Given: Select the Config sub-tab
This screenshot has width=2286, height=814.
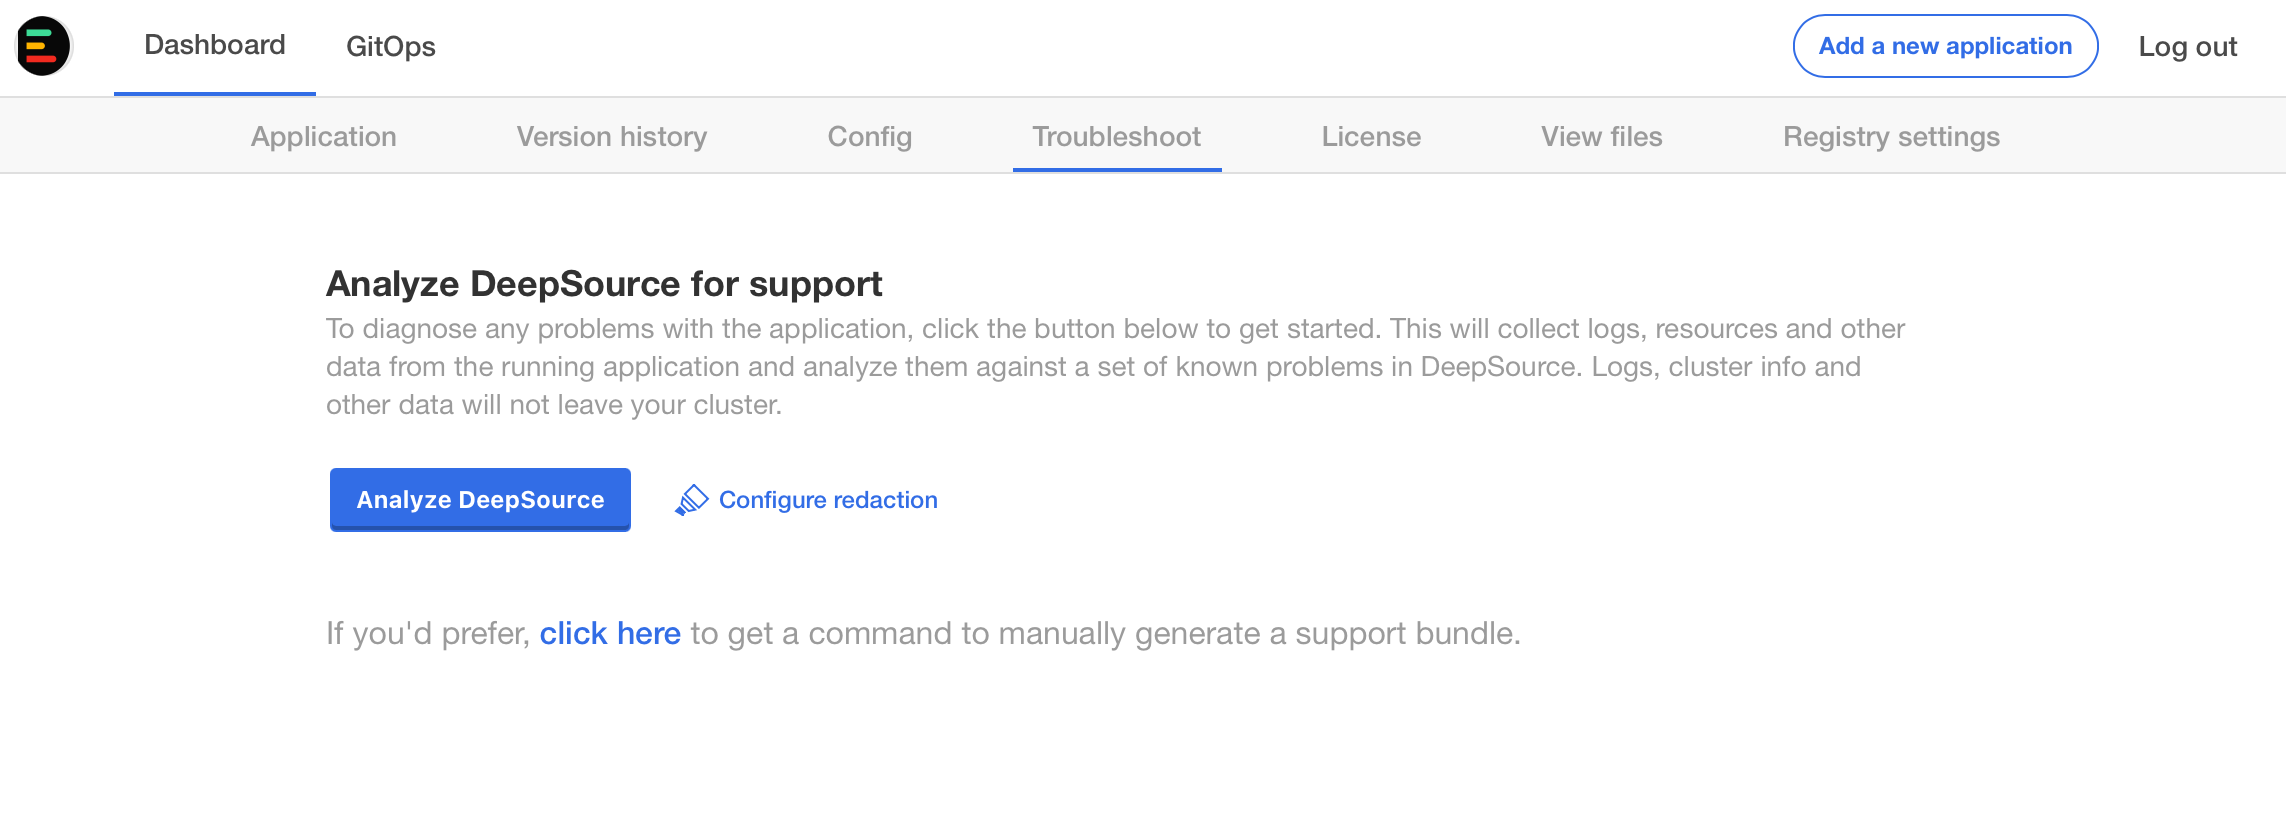Looking at the screenshot, I should (869, 137).
